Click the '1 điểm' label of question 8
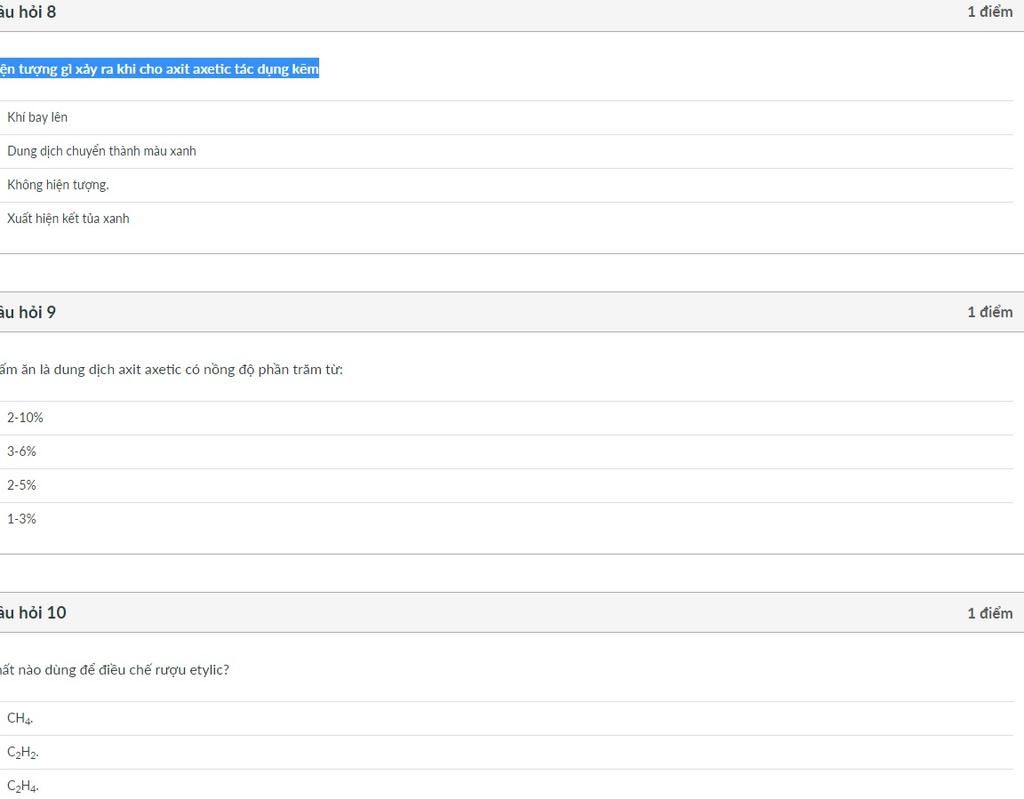This screenshot has width=1024, height=799. click(989, 12)
